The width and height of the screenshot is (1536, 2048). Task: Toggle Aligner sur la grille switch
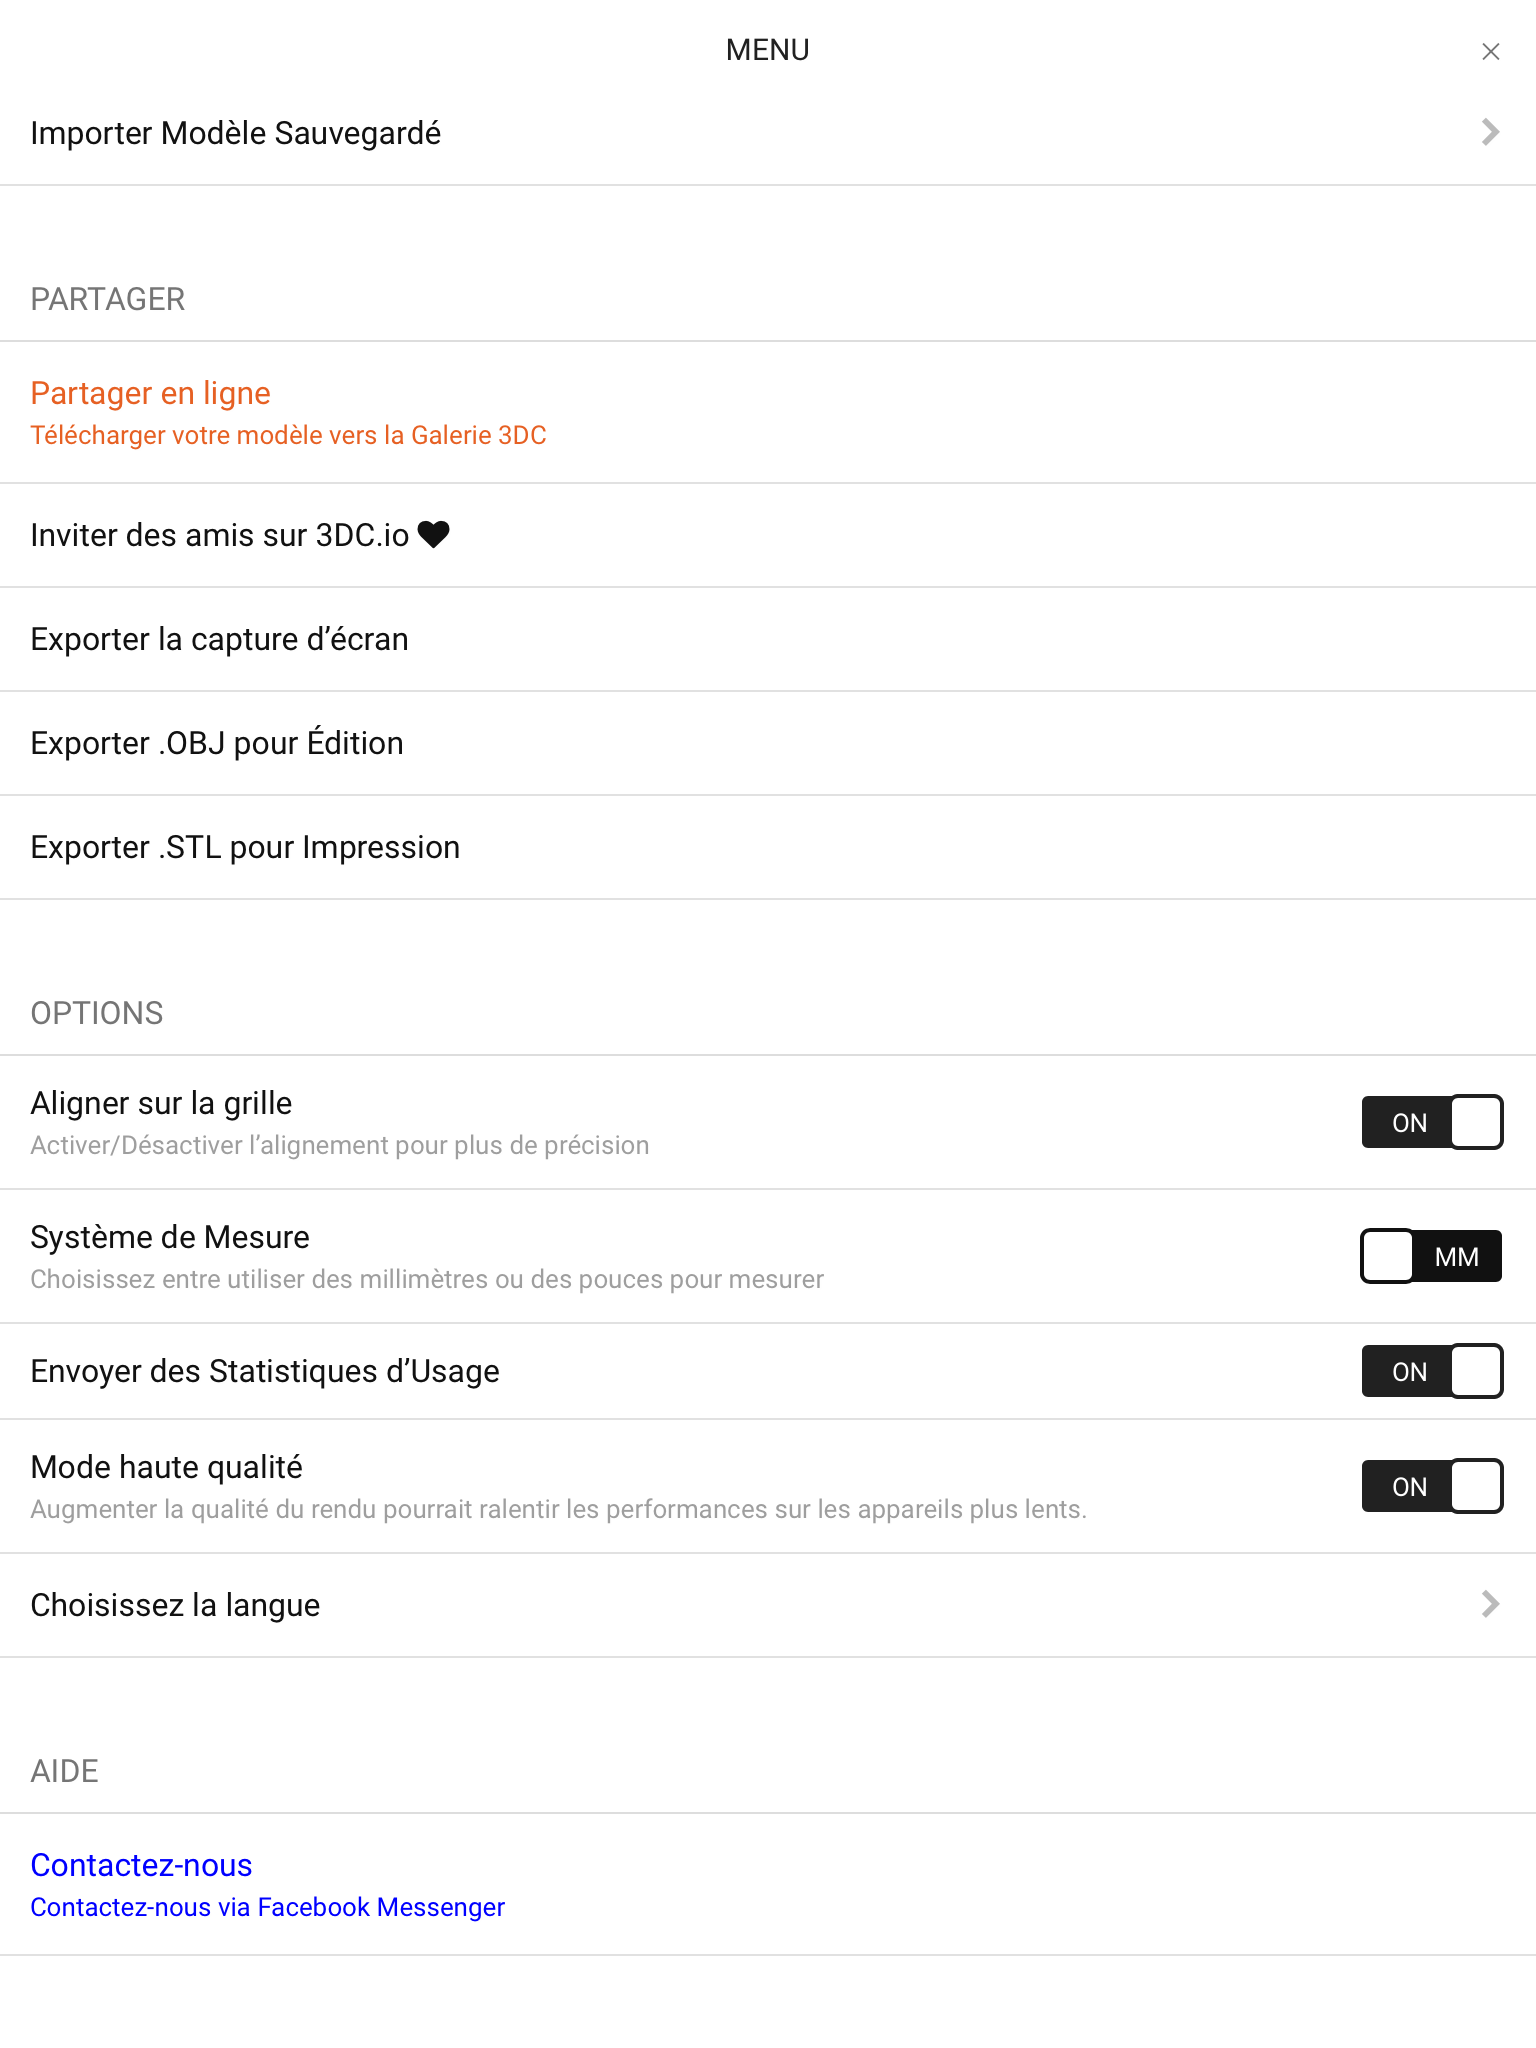(1432, 1122)
